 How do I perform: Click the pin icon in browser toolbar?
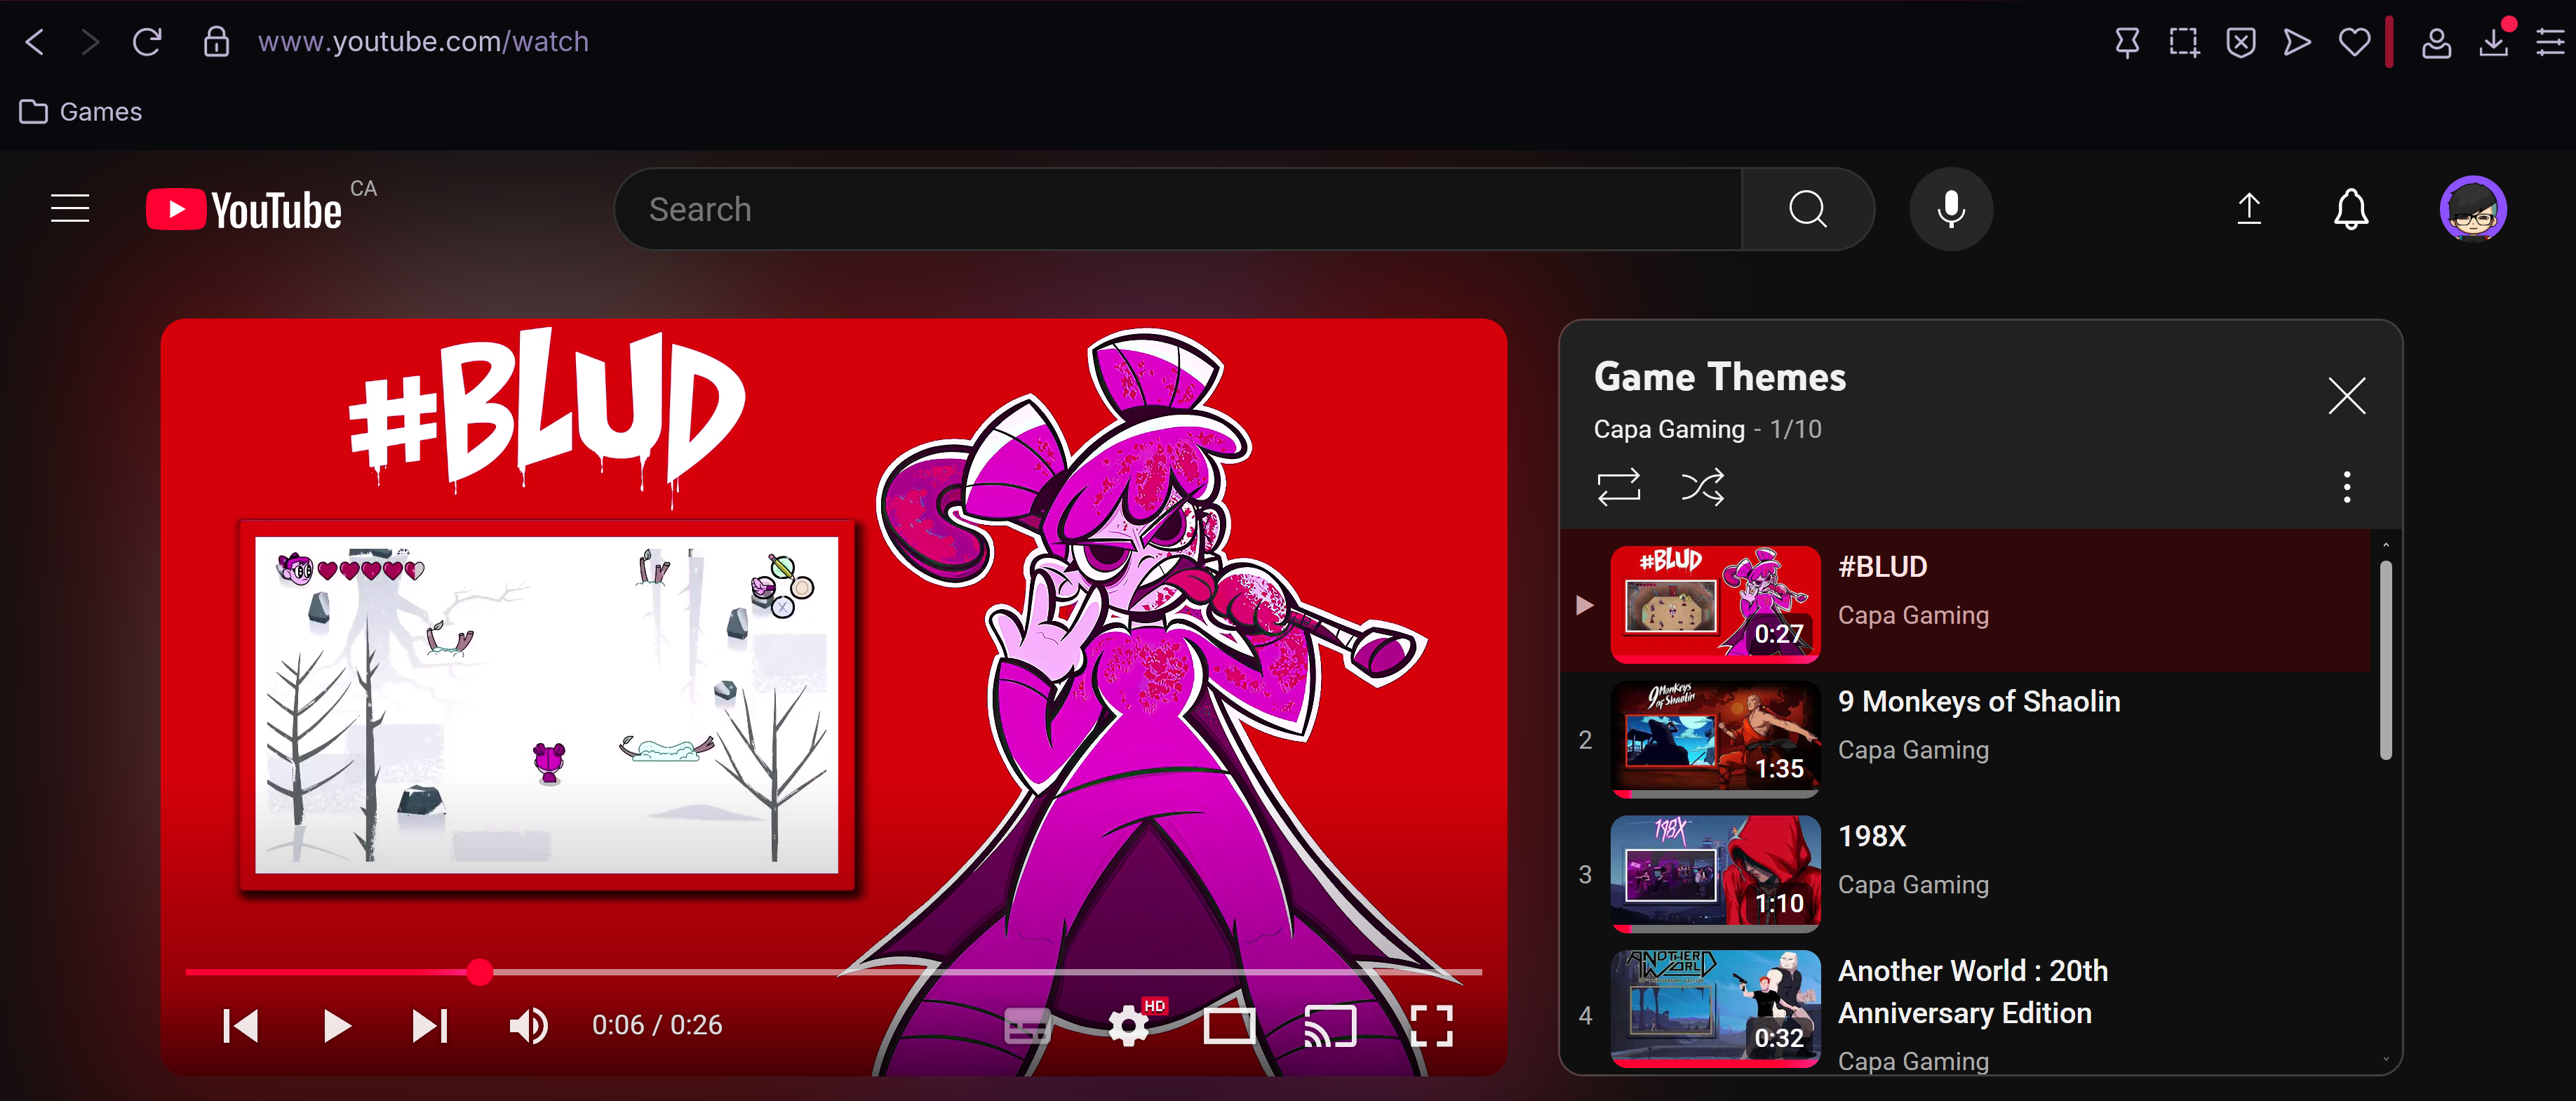pos(2127,42)
